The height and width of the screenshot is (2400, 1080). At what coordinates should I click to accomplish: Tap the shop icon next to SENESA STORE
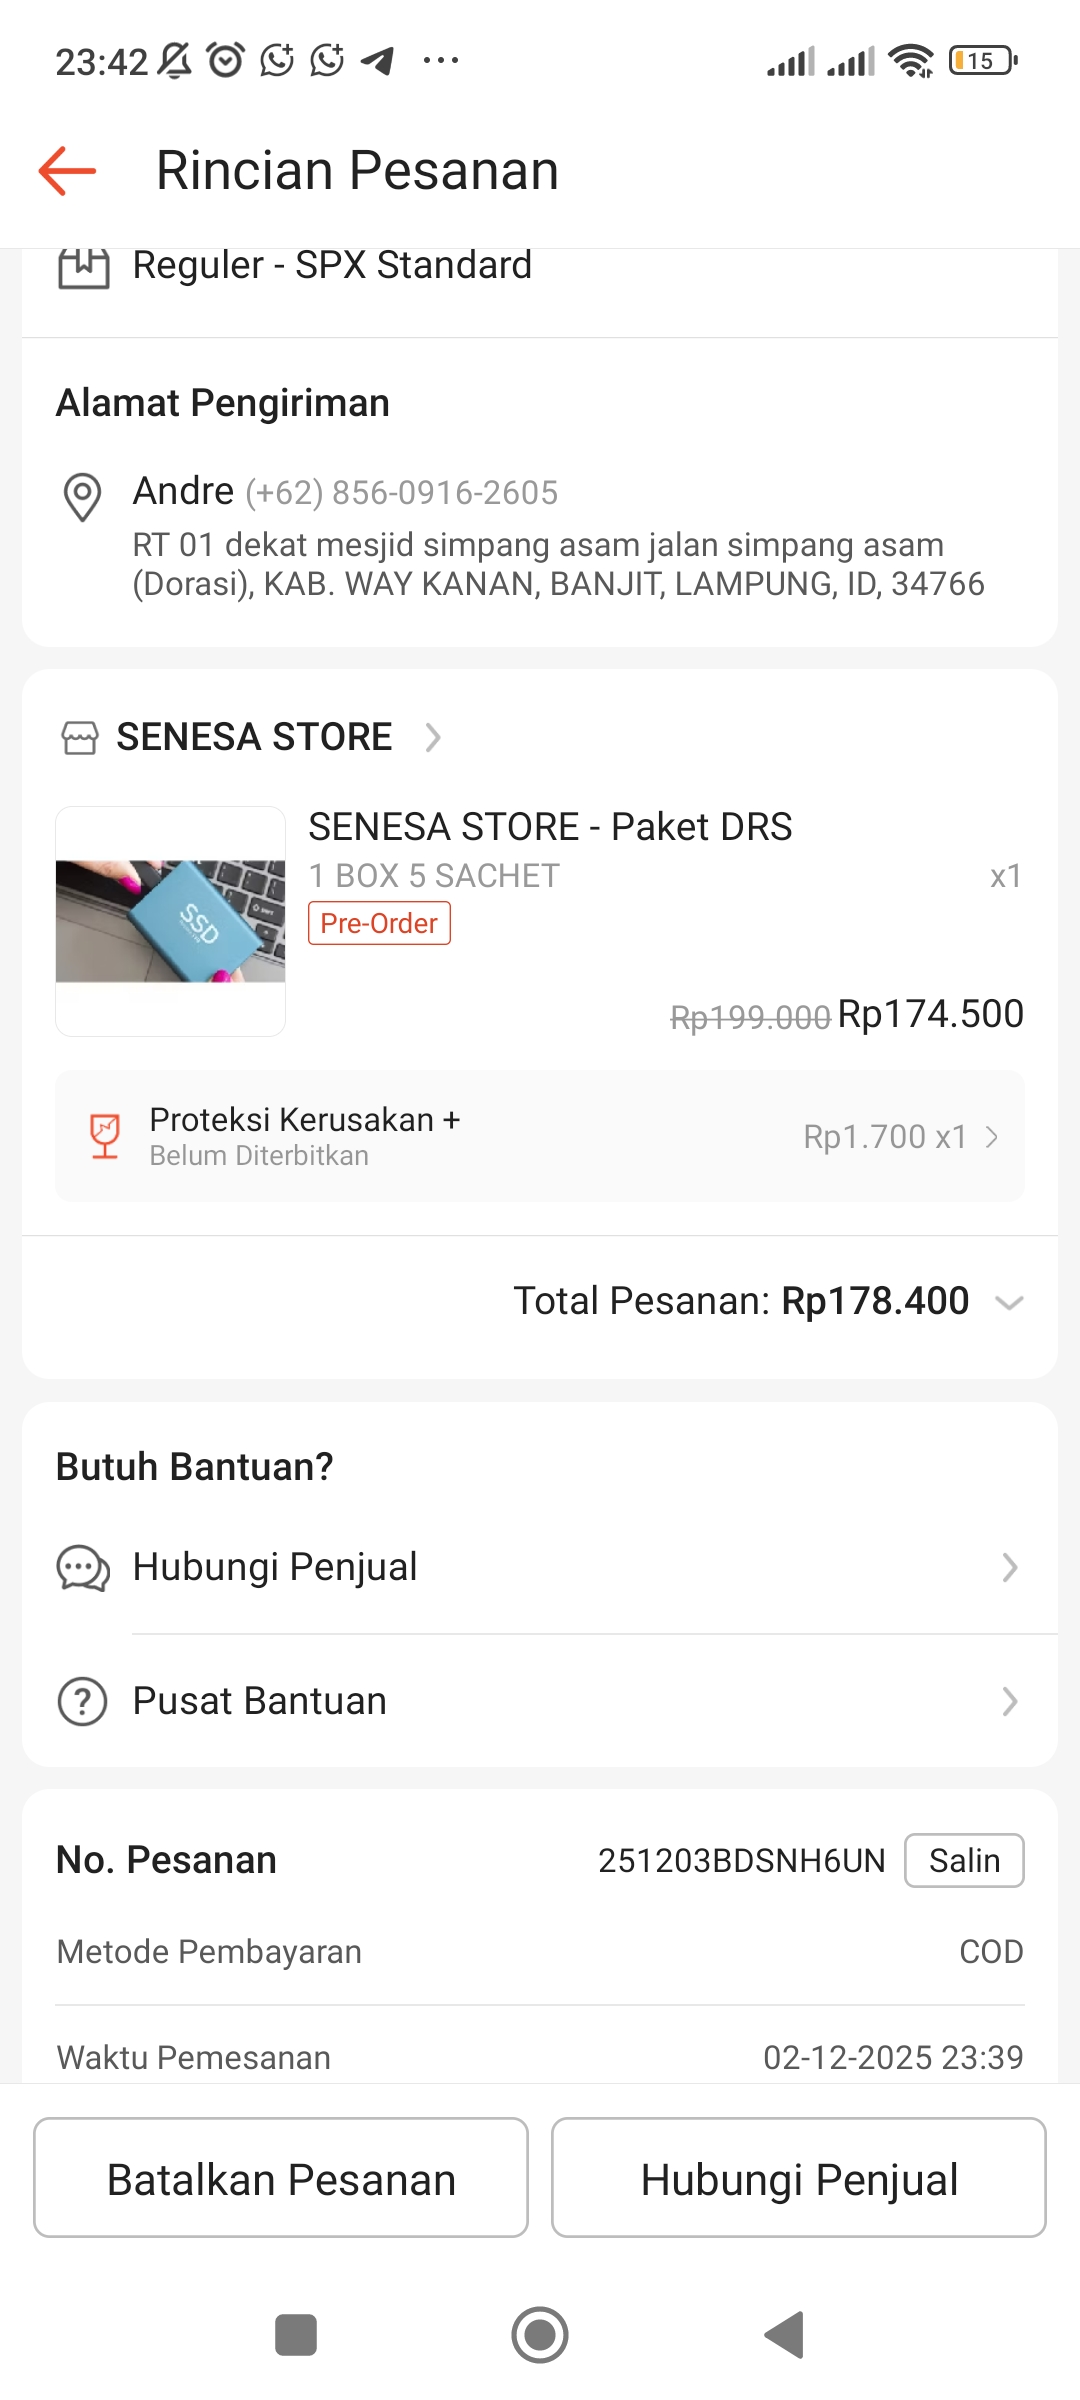[80, 738]
